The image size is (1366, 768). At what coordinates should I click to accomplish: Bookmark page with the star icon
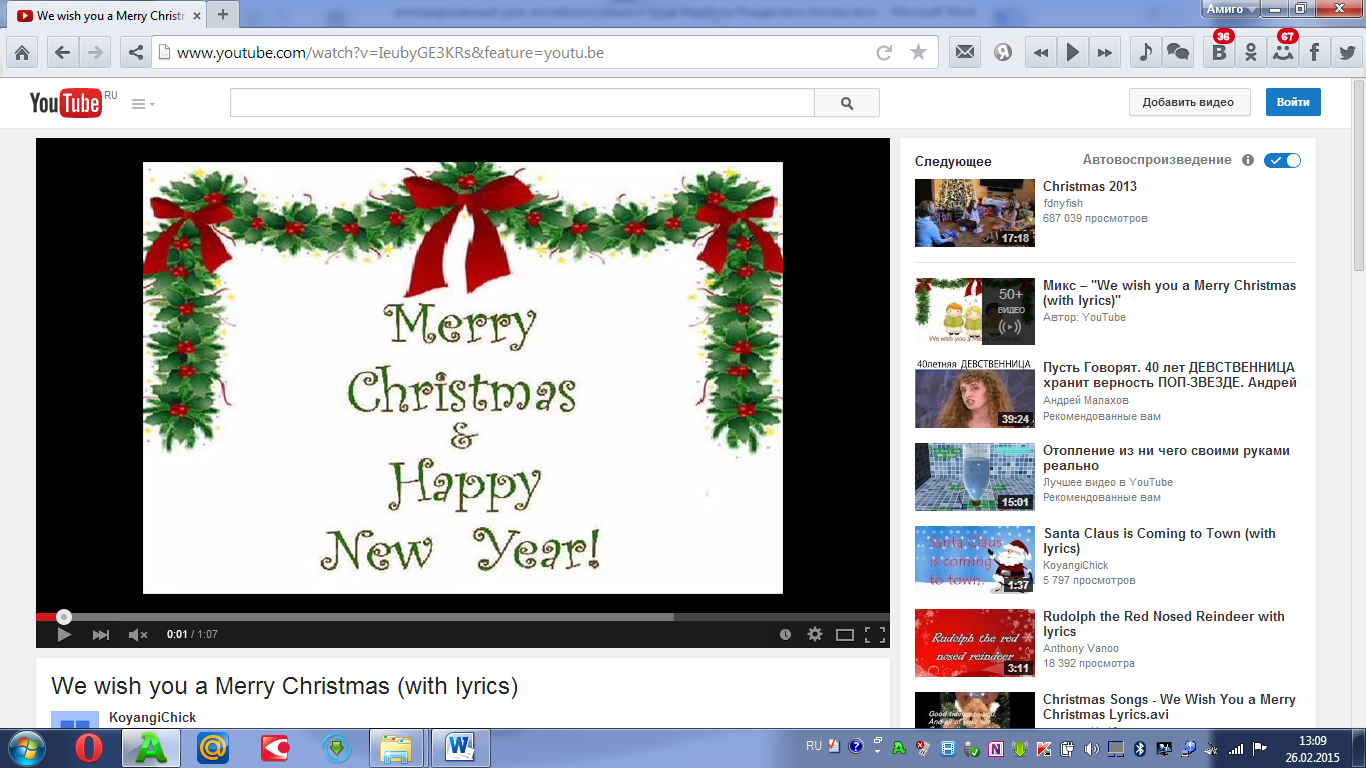(918, 53)
